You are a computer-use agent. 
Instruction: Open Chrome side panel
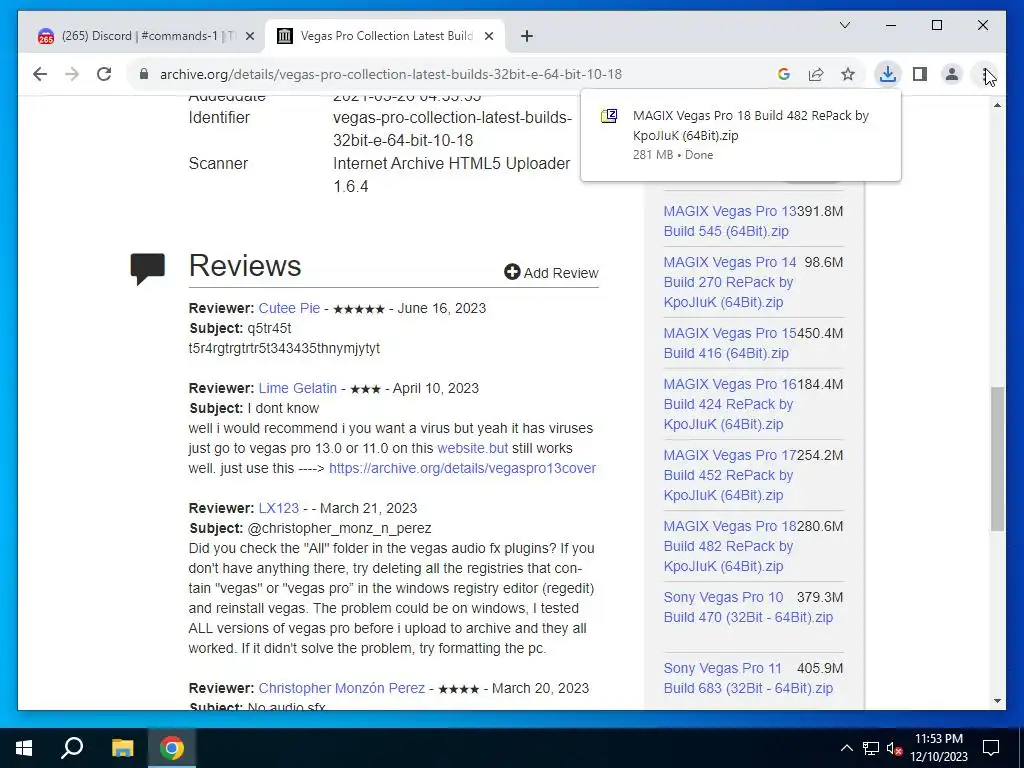920,74
